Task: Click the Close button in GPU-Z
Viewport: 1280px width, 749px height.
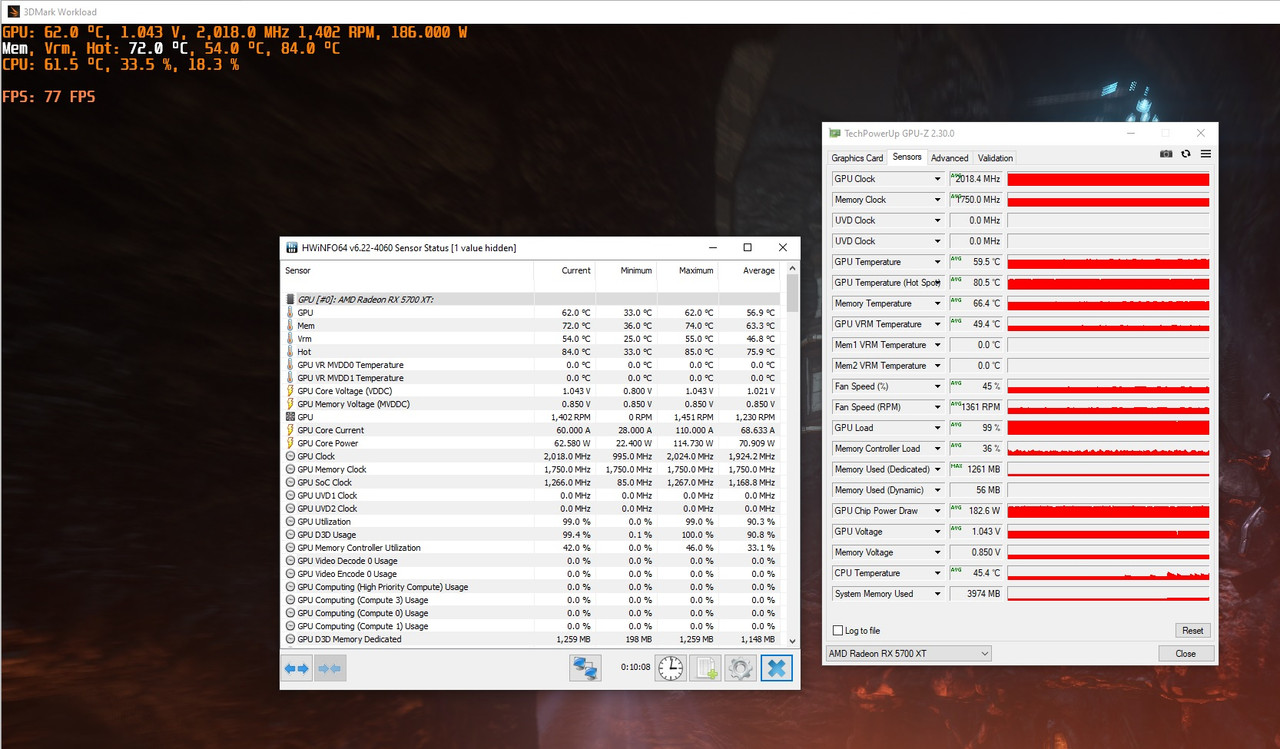Action: pos(1185,654)
